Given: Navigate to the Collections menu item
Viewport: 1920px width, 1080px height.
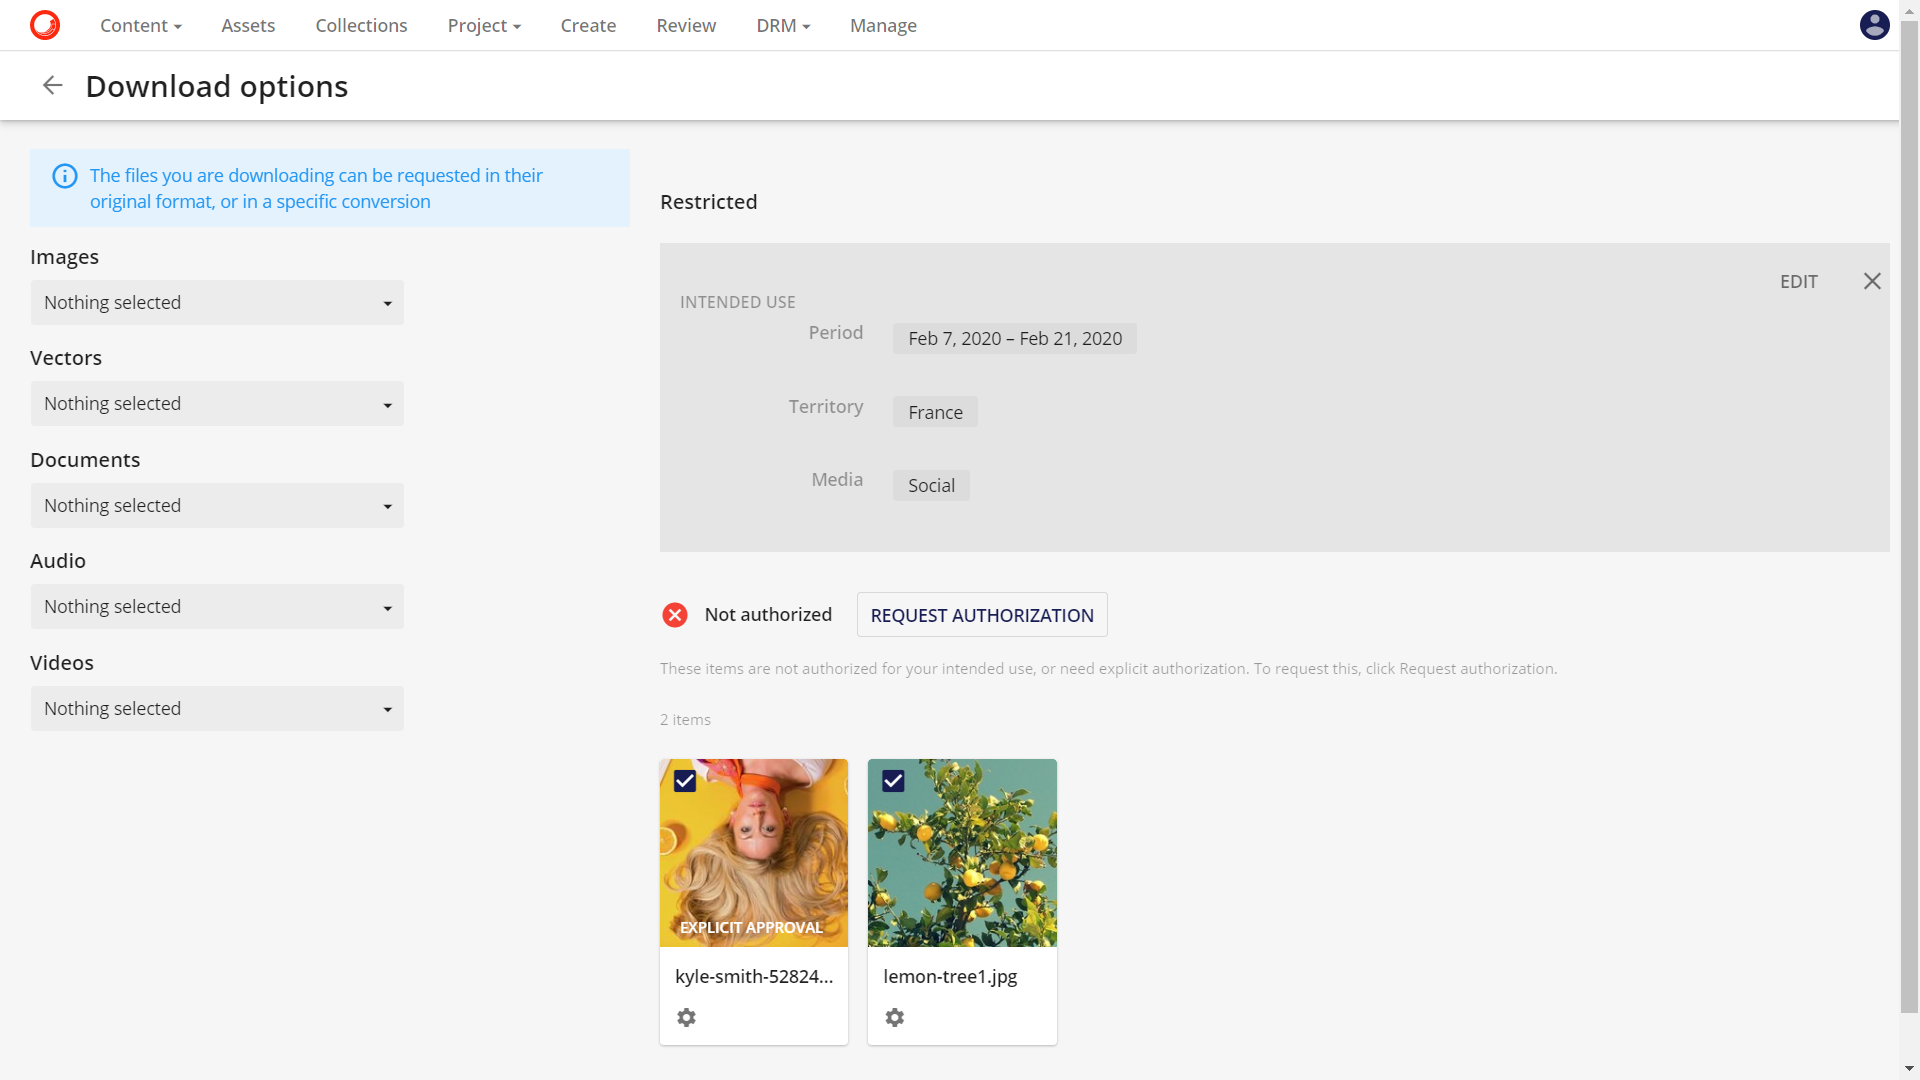Looking at the screenshot, I should point(361,25).
